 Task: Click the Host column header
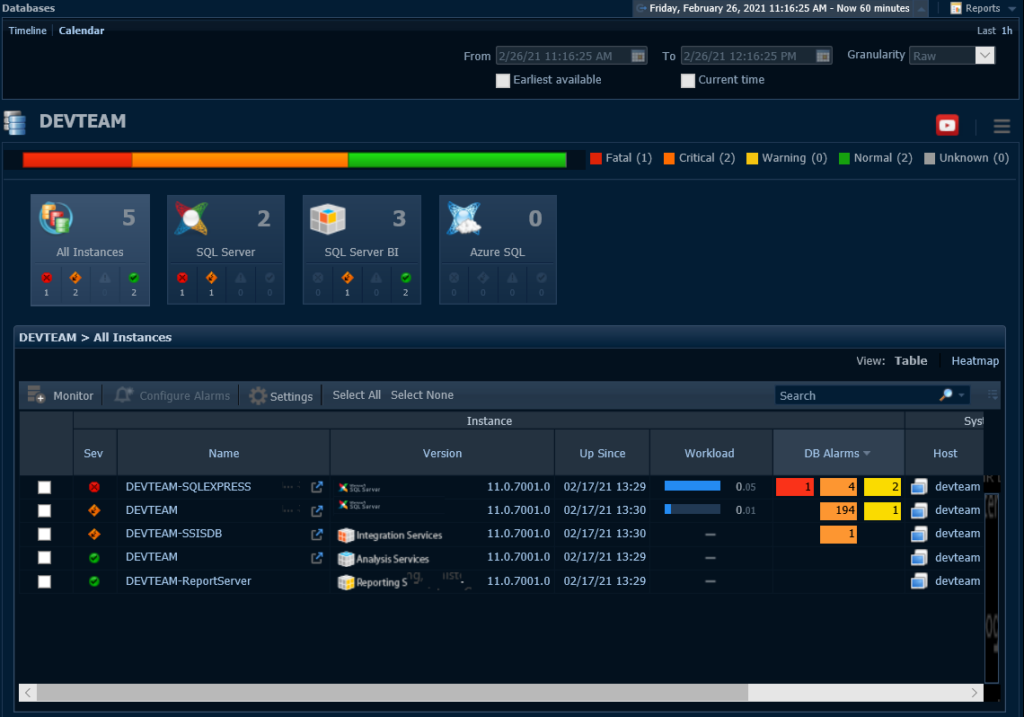(x=944, y=453)
